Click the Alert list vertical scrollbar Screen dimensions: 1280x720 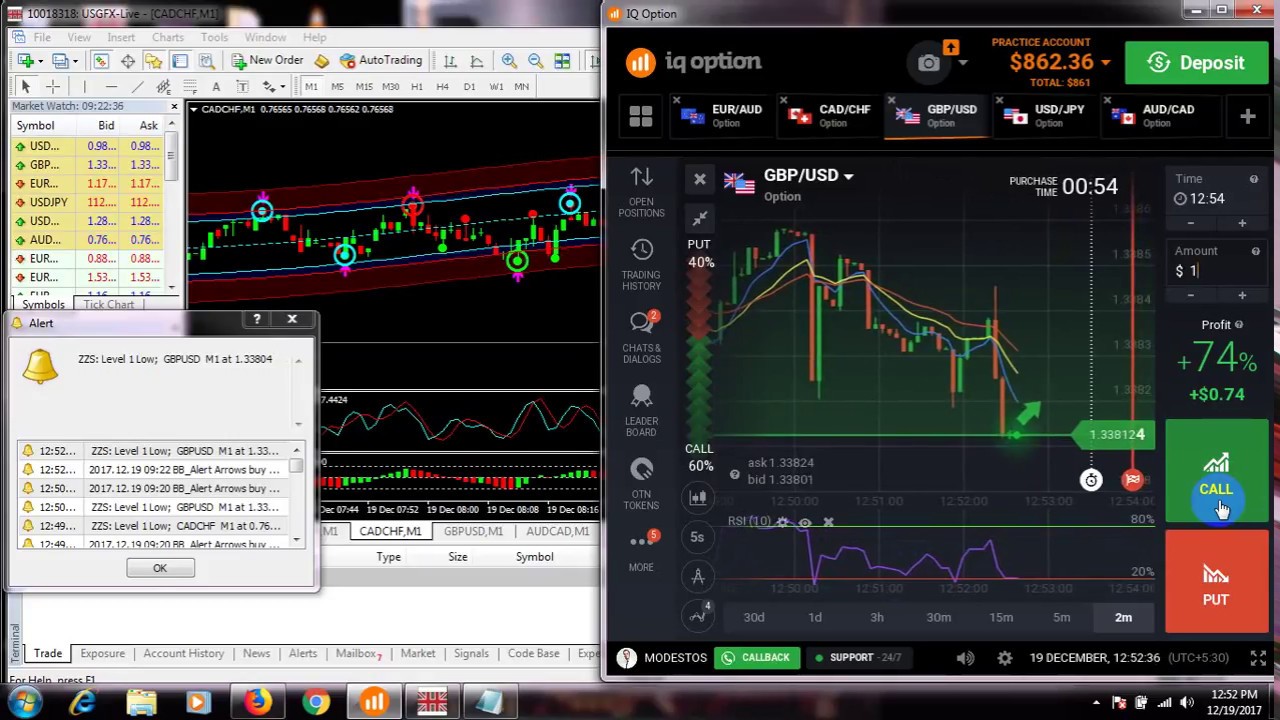296,496
